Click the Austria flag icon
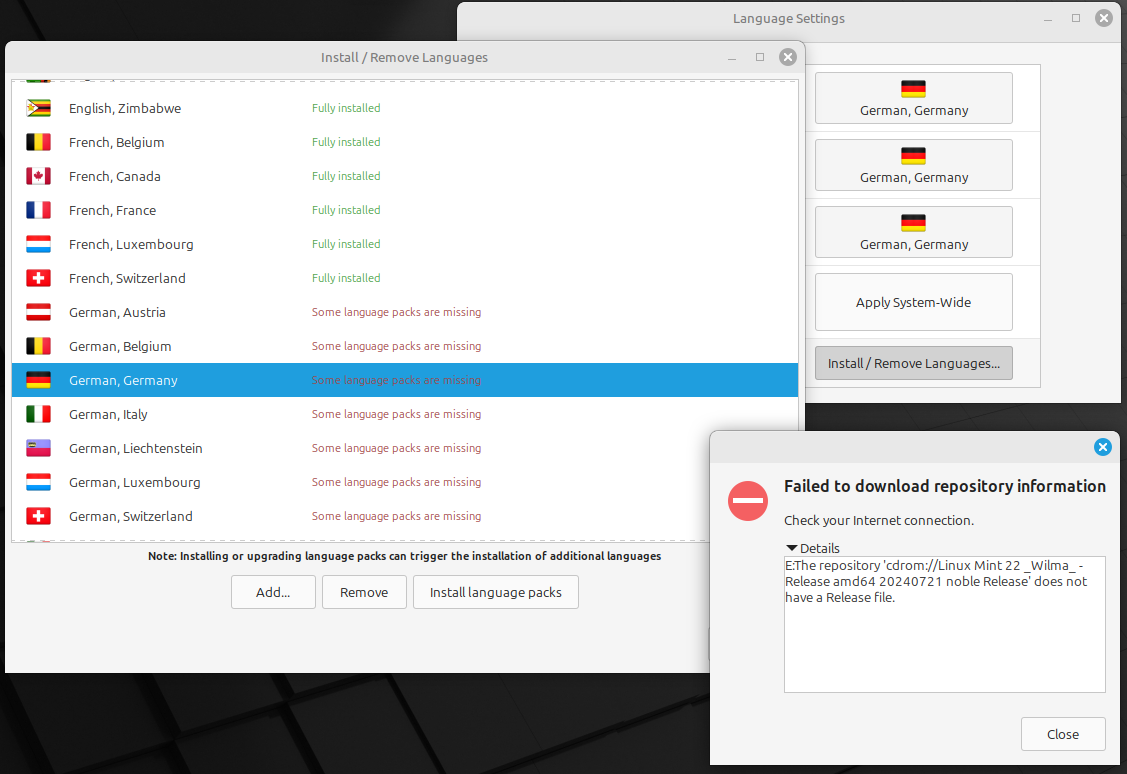 pyautogui.click(x=38, y=312)
